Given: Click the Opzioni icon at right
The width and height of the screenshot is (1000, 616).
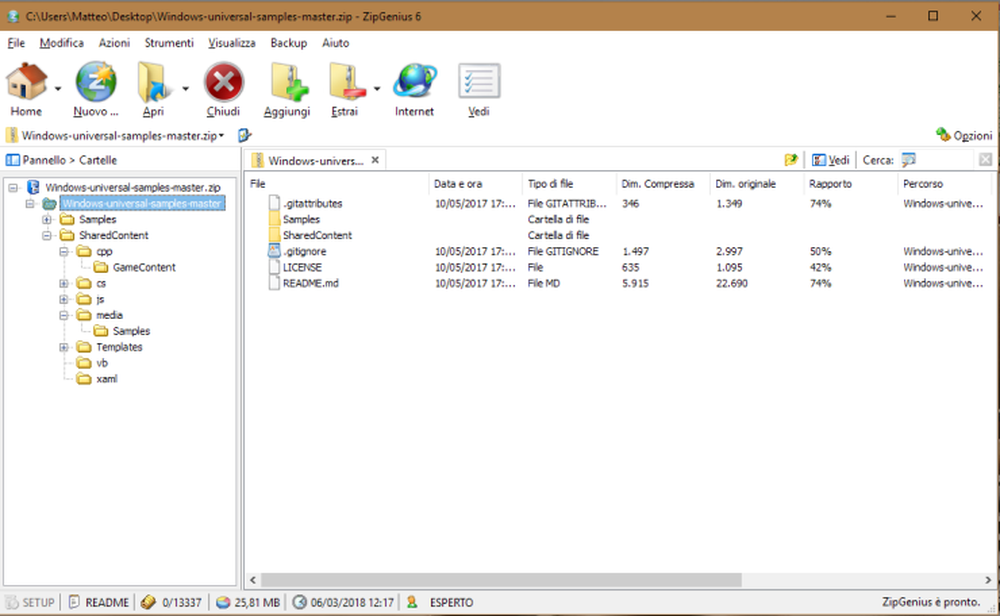Looking at the screenshot, I should click(x=943, y=135).
